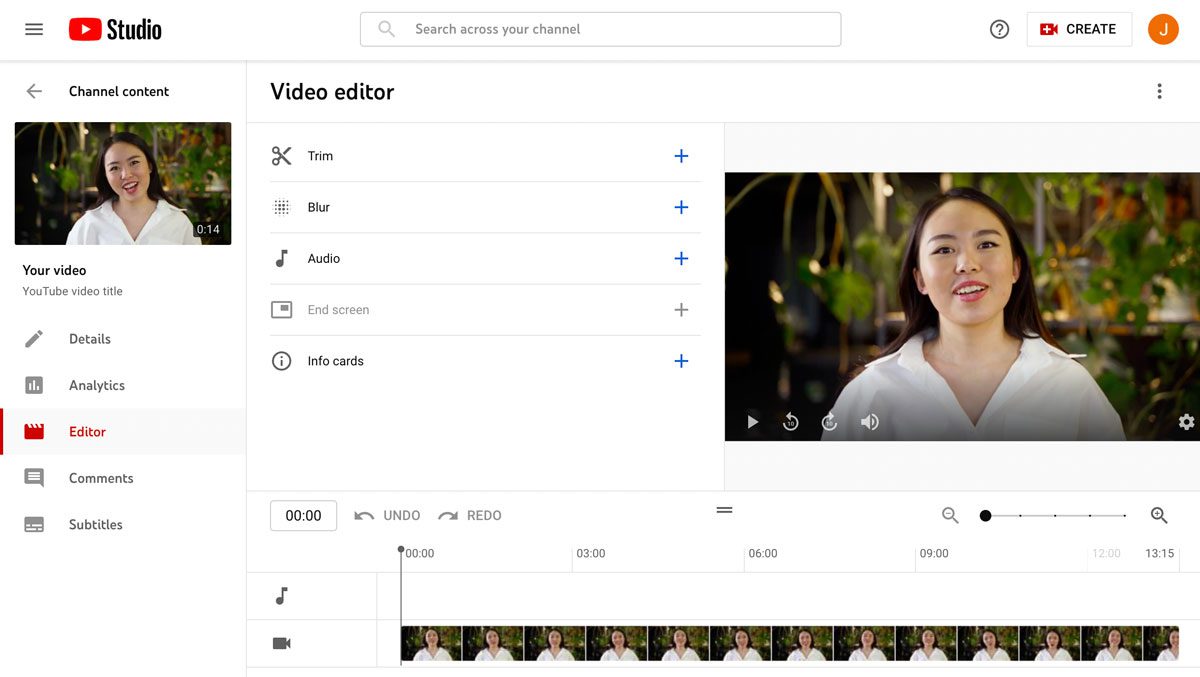This screenshot has height=677, width=1200.
Task: Click the Info cards icon
Action: (x=281, y=360)
